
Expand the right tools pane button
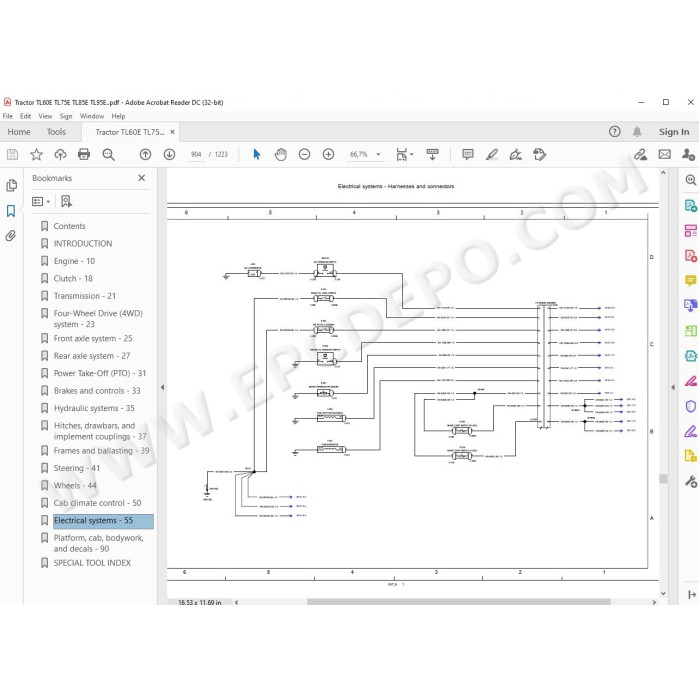(x=692, y=594)
